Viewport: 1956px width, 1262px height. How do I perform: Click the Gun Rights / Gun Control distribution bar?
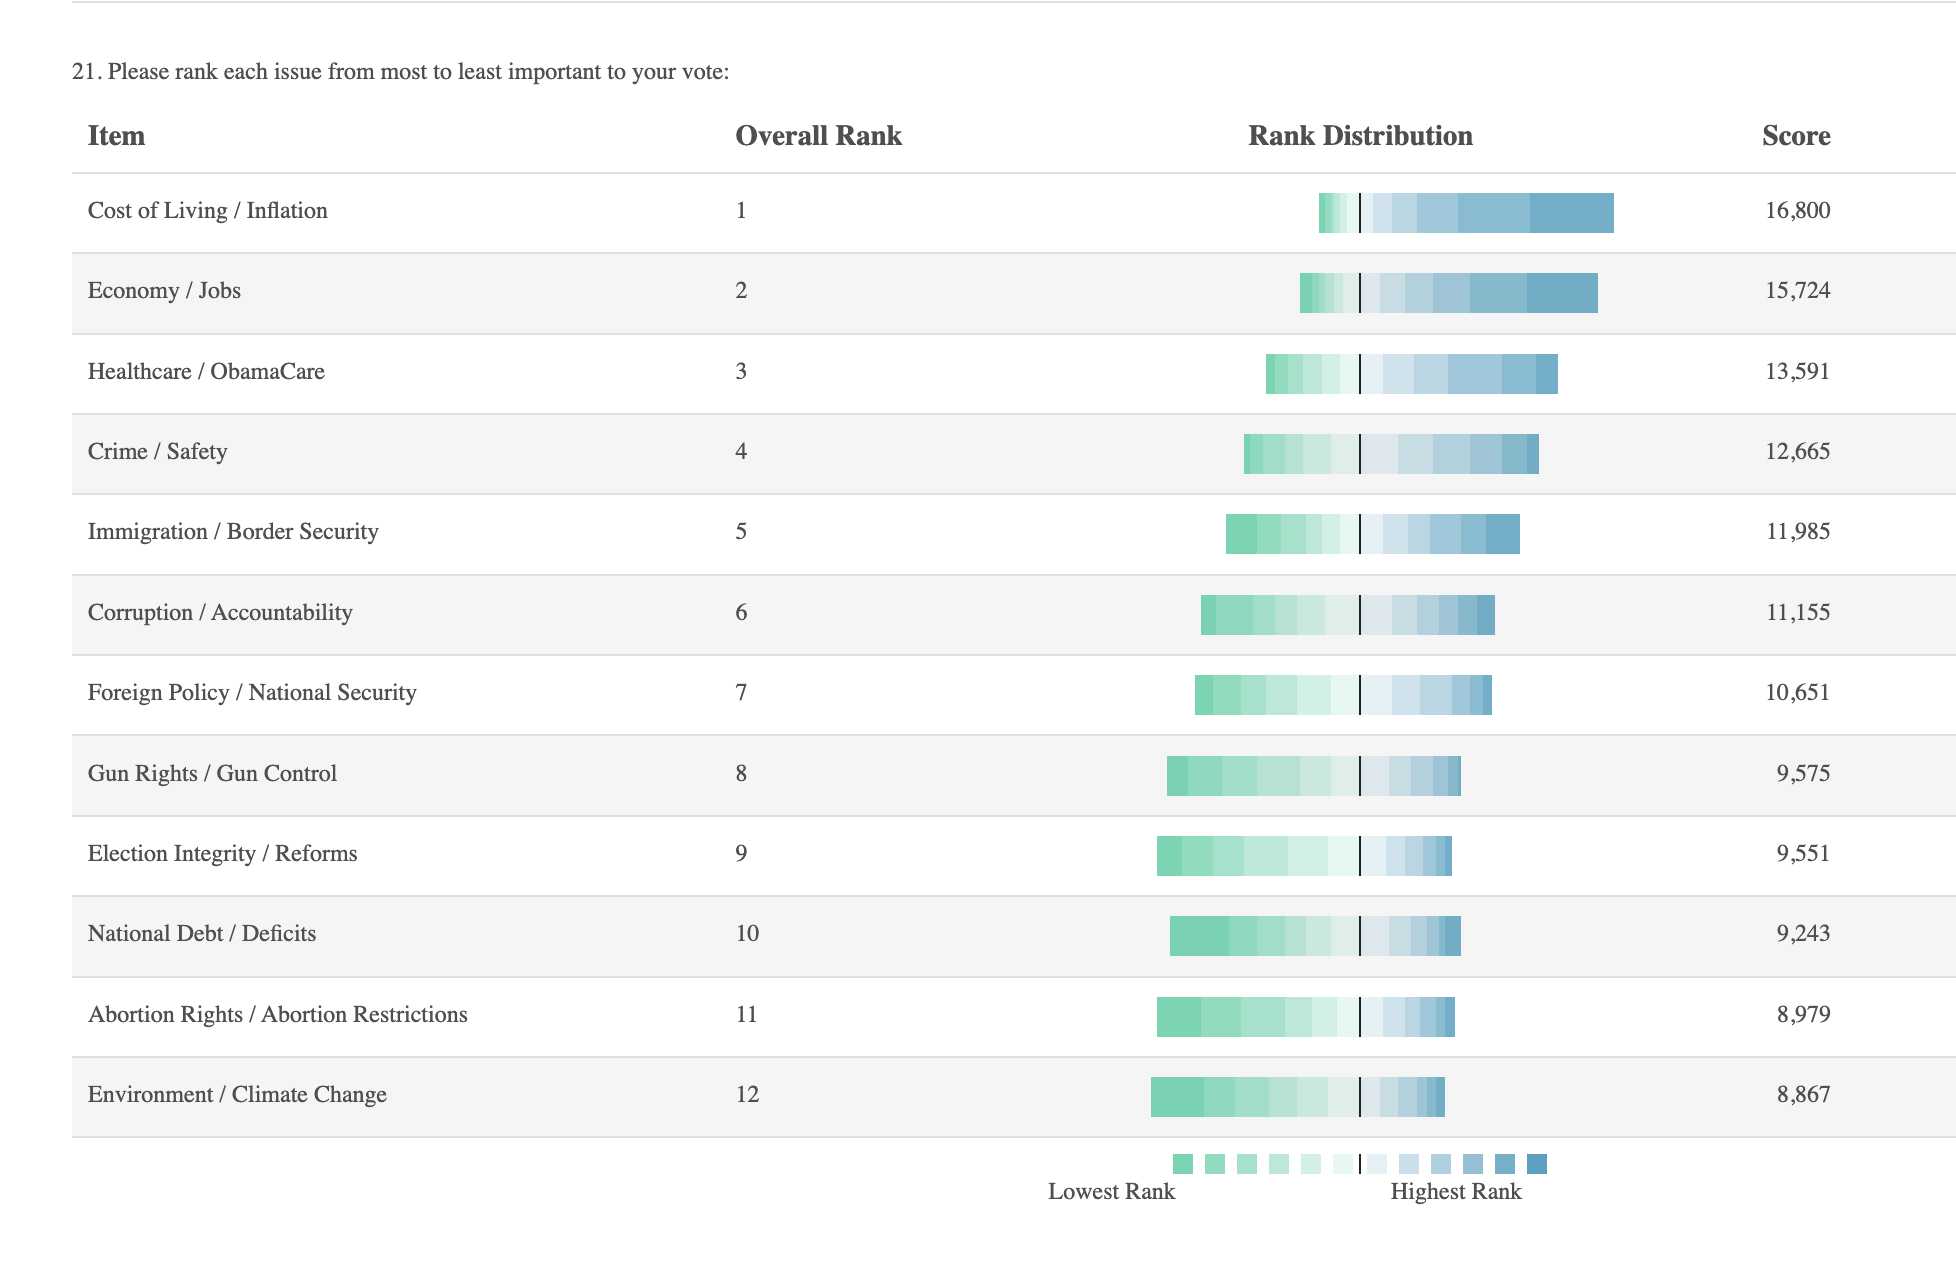[1313, 776]
